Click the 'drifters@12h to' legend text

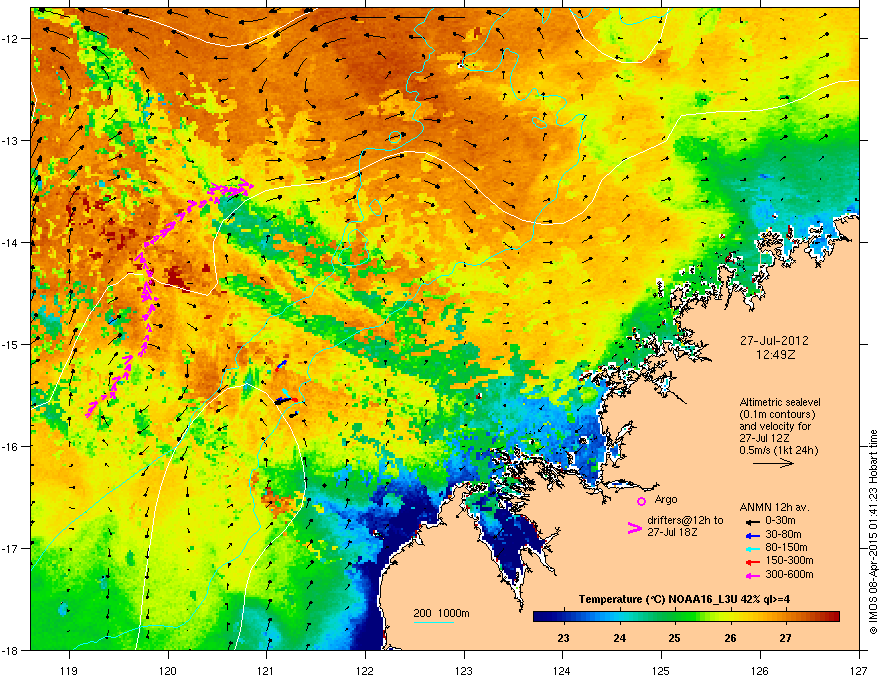coord(685,521)
